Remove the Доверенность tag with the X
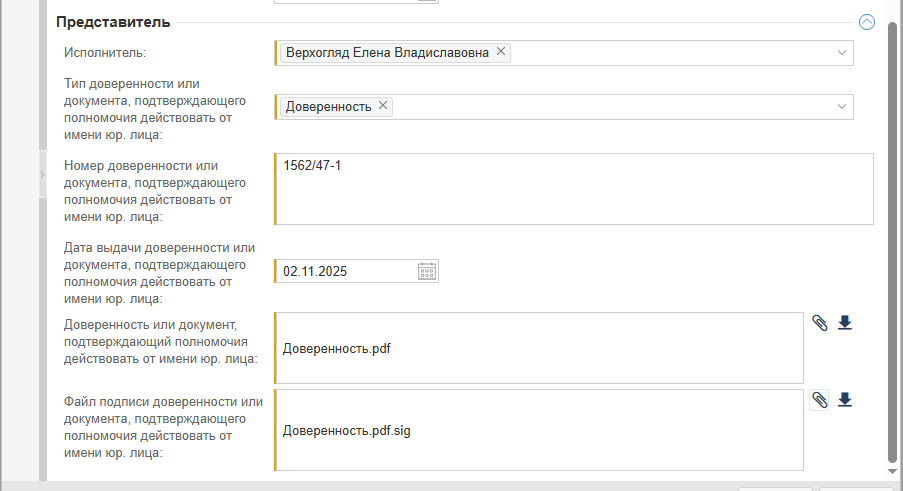Screen dimensions: 903x491 tap(383, 106)
